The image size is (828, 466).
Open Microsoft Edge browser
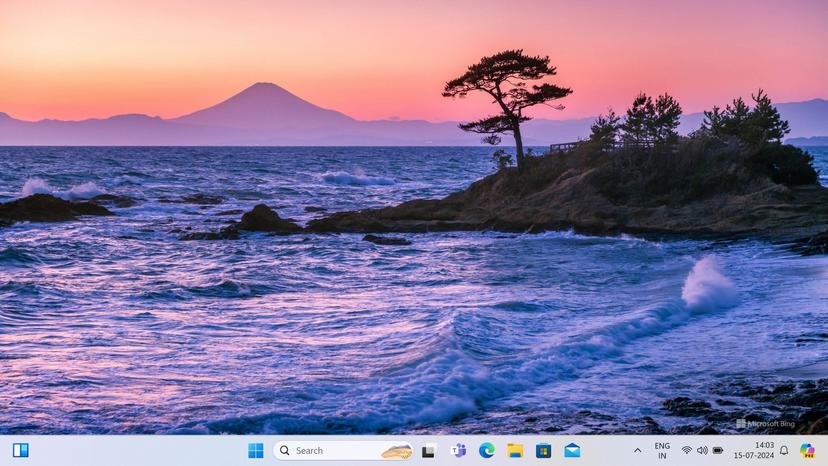pos(487,450)
